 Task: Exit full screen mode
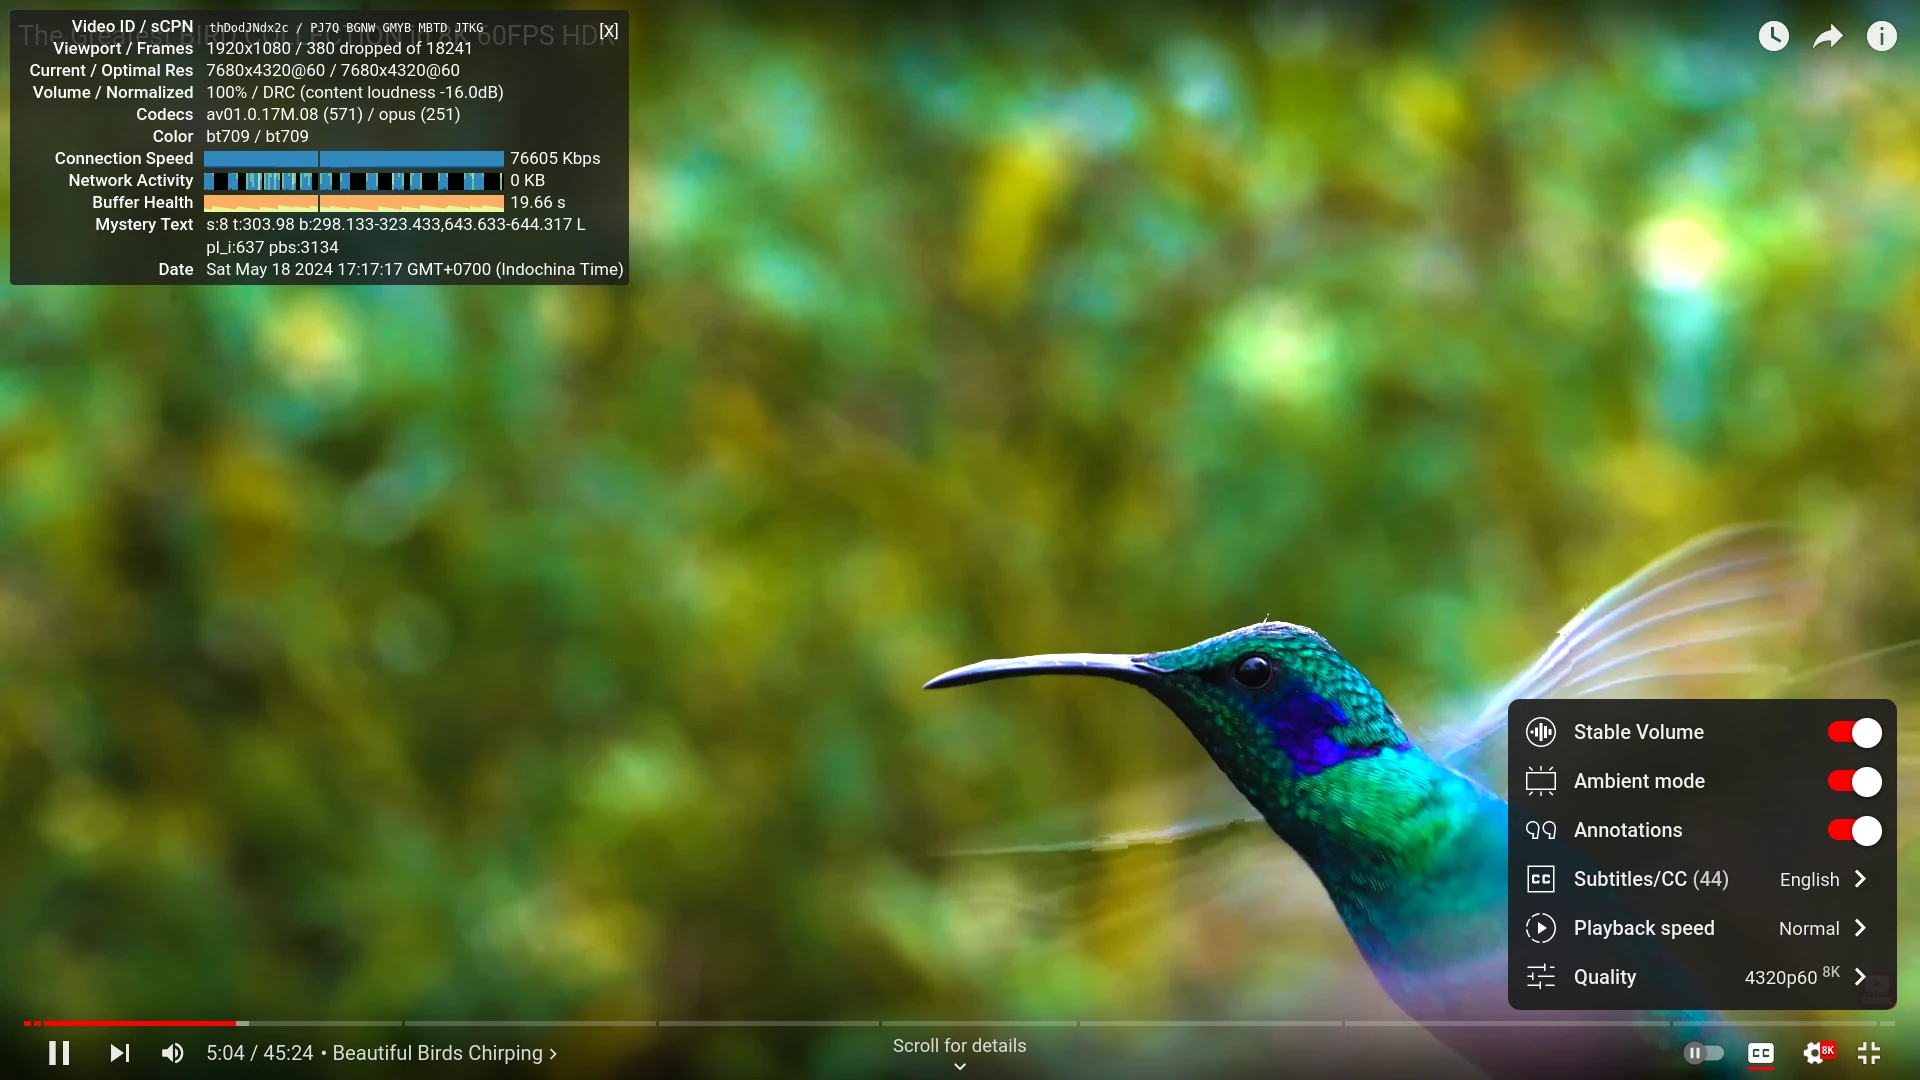pyautogui.click(x=1869, y=1053)
